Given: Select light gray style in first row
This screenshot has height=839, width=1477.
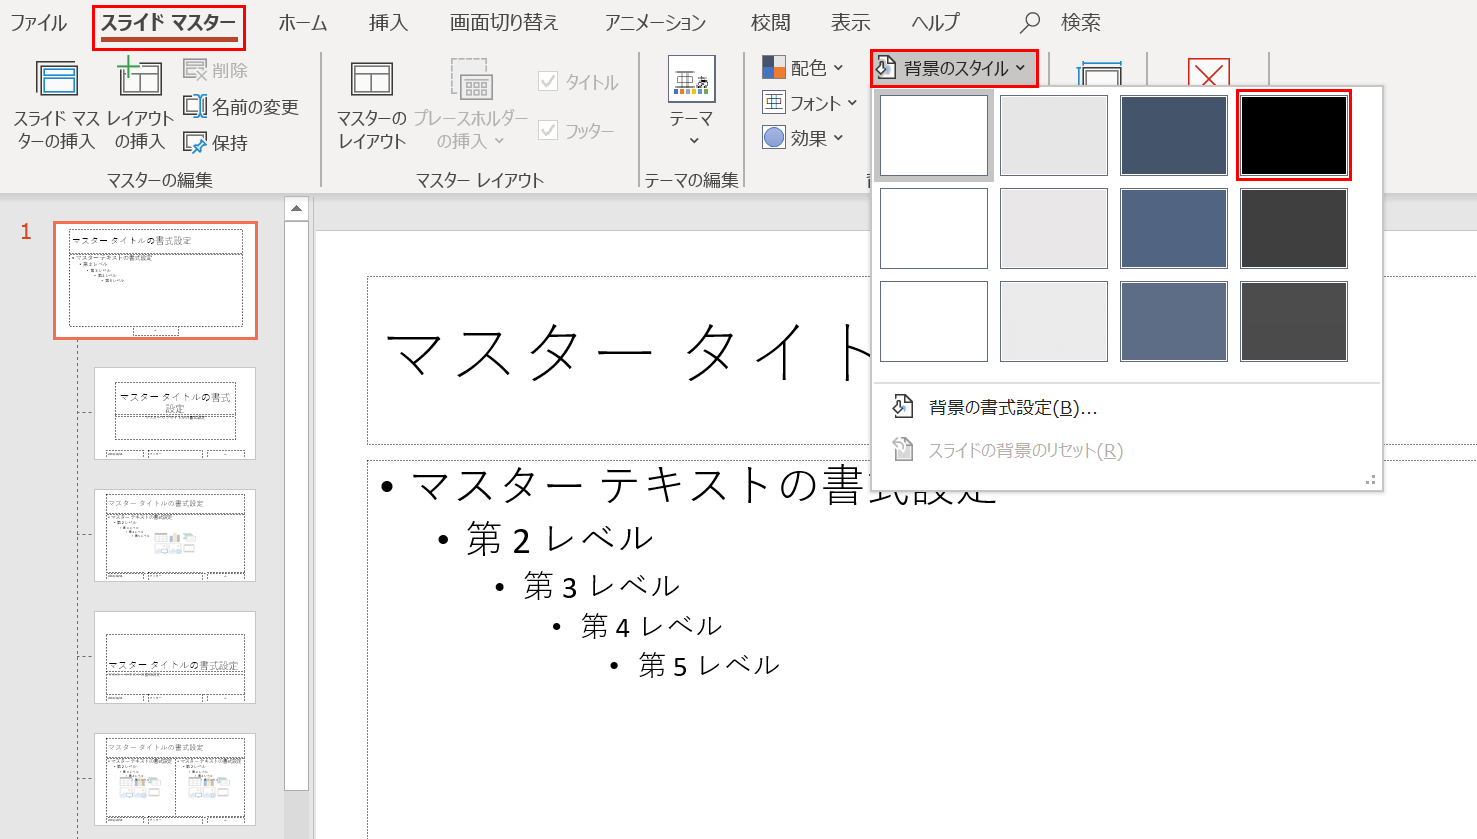Looking at the screenshot, I should (1054, 135).
